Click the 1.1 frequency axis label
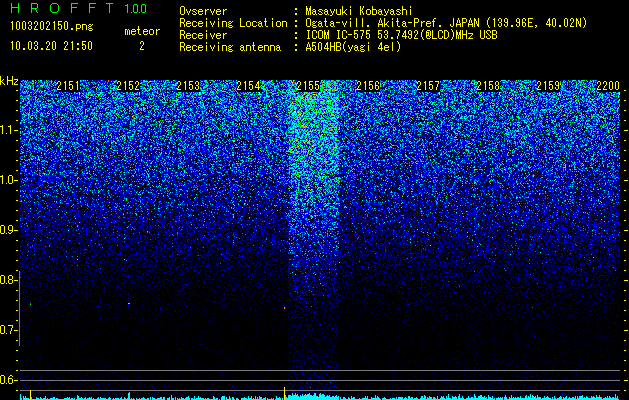 [8, 130]
